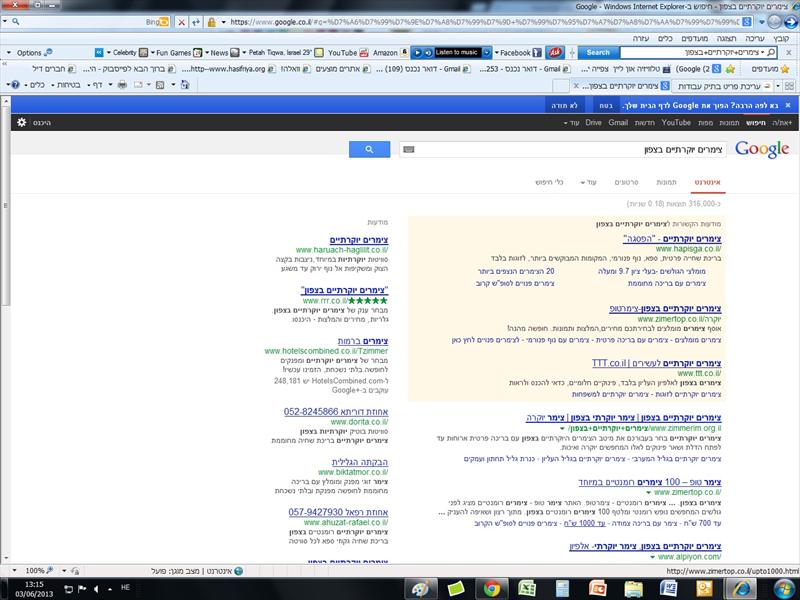Open the www.hapisga.co.il ad result title
Viewport: 800px width, 600px height.
(672, 238)
